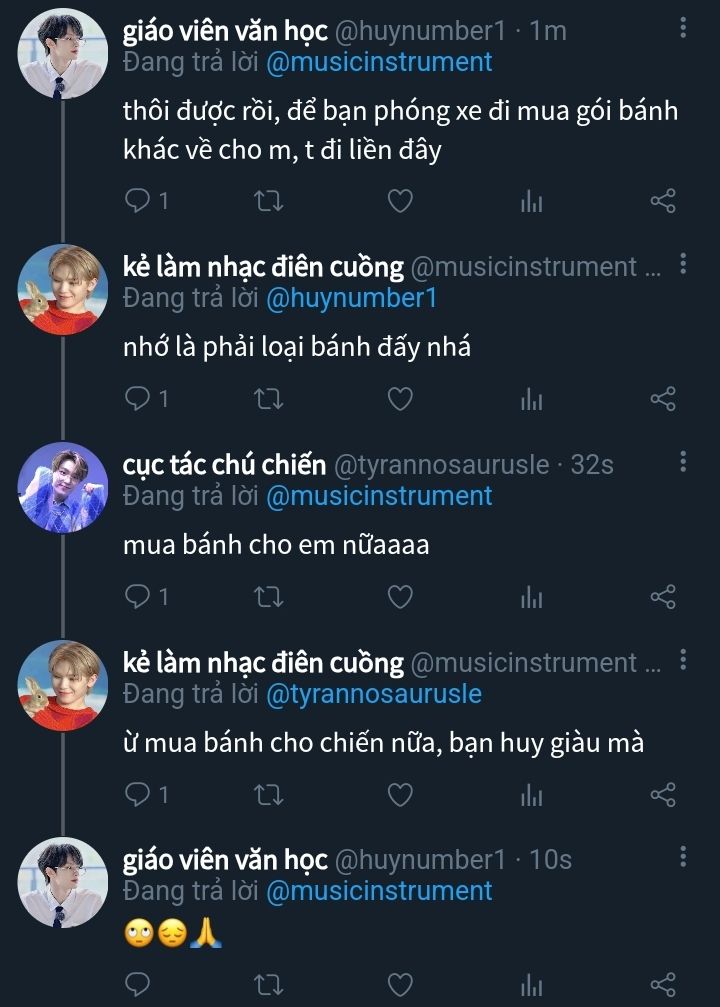Reply to the emoji-only tweet
Image resolution: width=720 pixels, height=1007 pixels.
coord(137,983)
